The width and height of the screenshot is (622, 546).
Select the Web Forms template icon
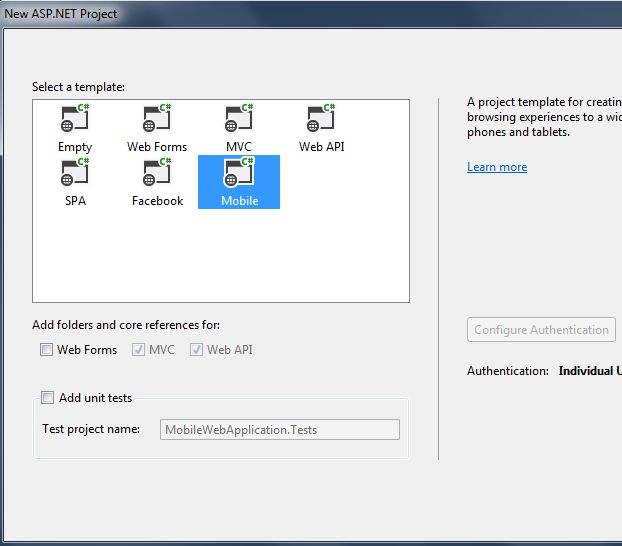(x=157, y=118)
